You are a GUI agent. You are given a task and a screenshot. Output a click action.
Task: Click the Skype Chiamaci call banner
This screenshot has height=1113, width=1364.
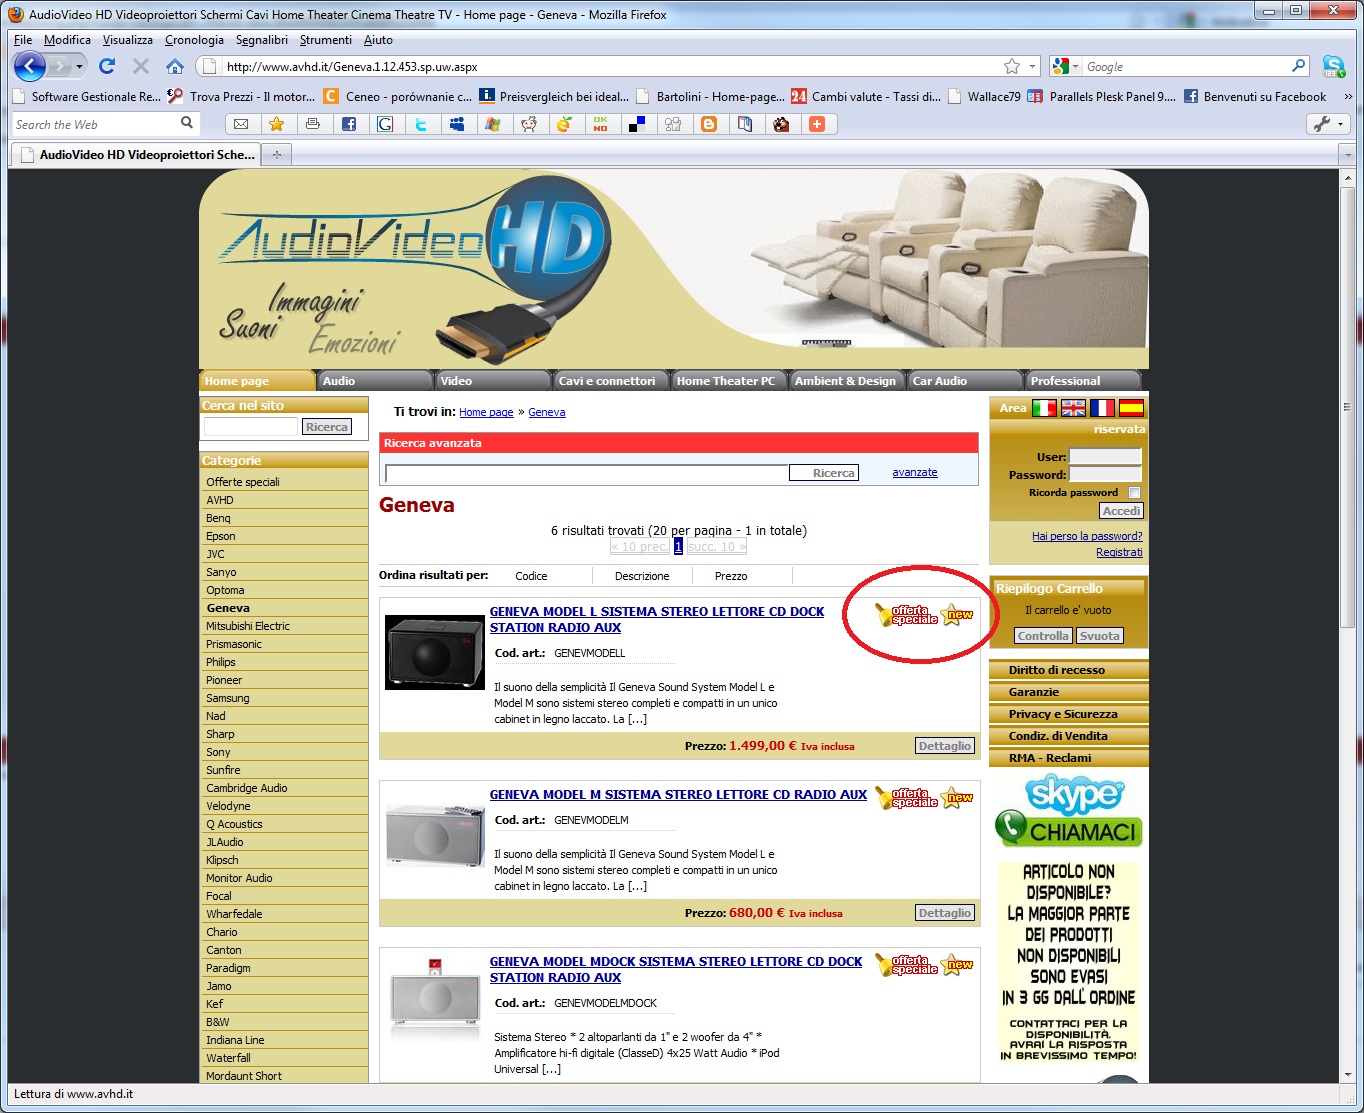click(x=1069, y=812)
